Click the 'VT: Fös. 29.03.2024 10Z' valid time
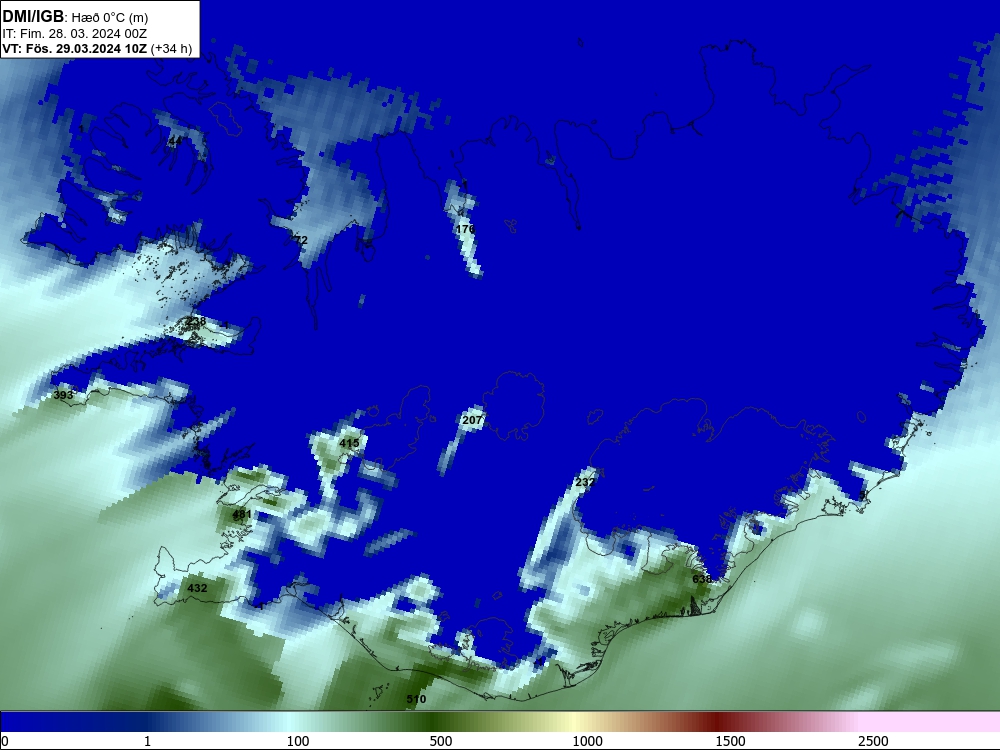Image resolution: width=1000 pixels, height=750 pixels. pos(75,48)
